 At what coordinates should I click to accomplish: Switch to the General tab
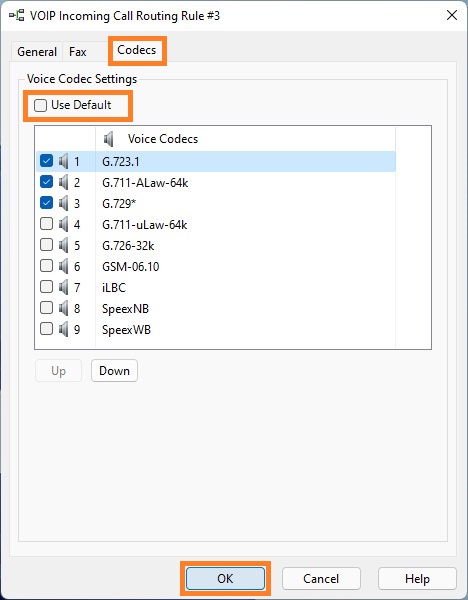click(x=37, y=52)
